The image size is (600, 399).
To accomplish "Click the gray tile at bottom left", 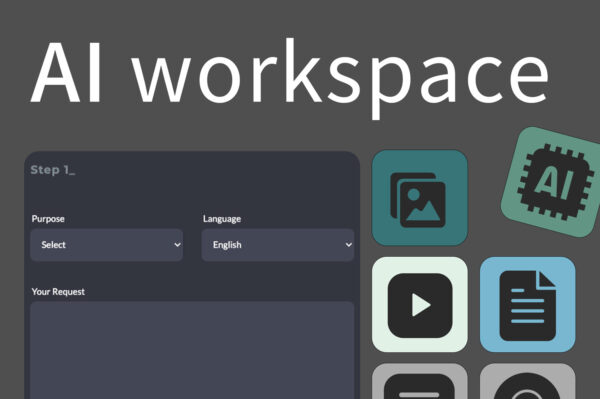I will tap(419, 381).
